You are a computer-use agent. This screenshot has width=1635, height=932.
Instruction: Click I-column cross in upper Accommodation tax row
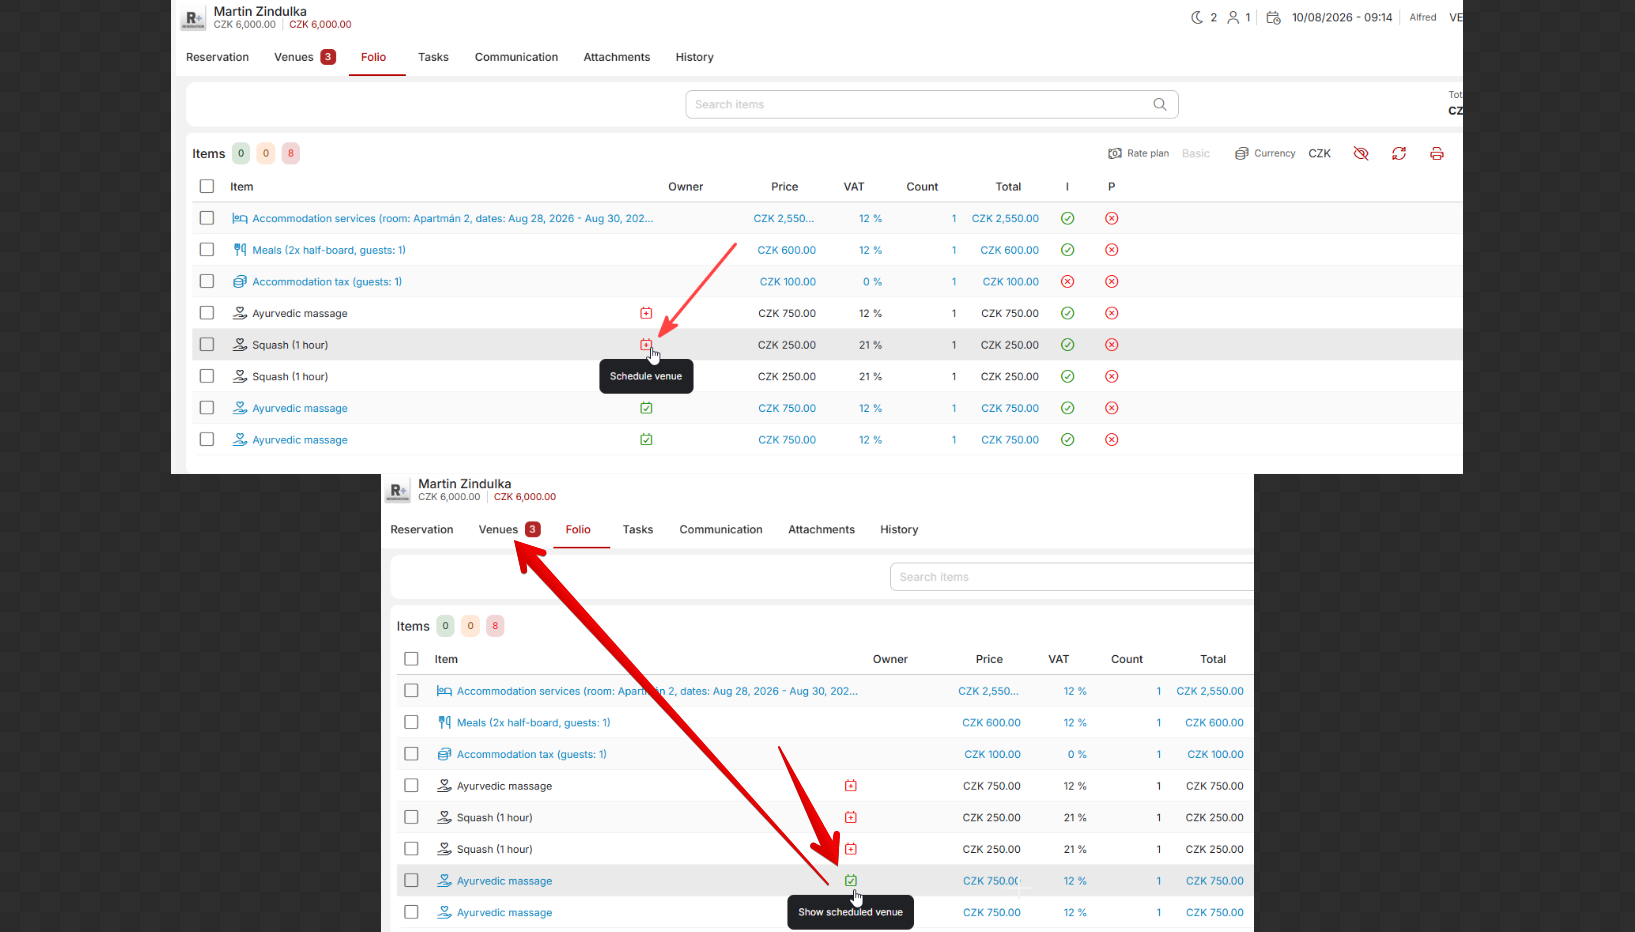click(x=1068, y=282)
